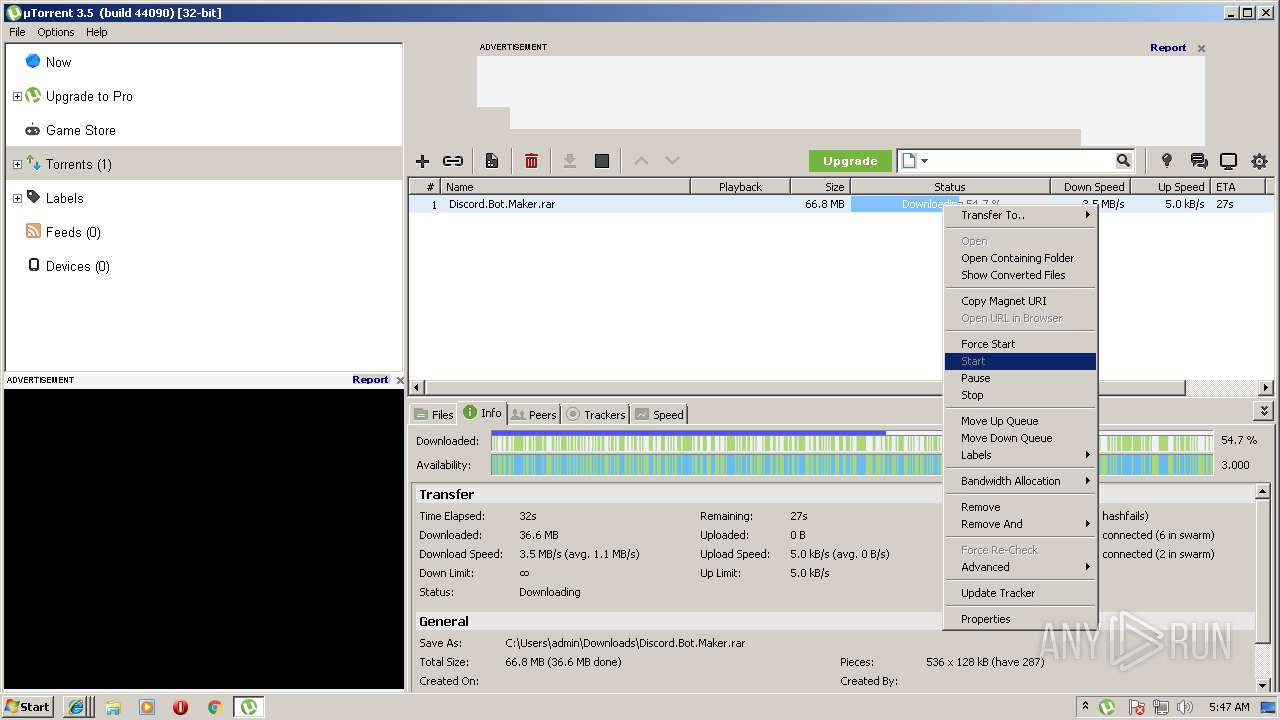Click the Stop Torrent square icon
Image resolution: width=1280 pixels, height=720 pixels.
(x=602, y=161)
